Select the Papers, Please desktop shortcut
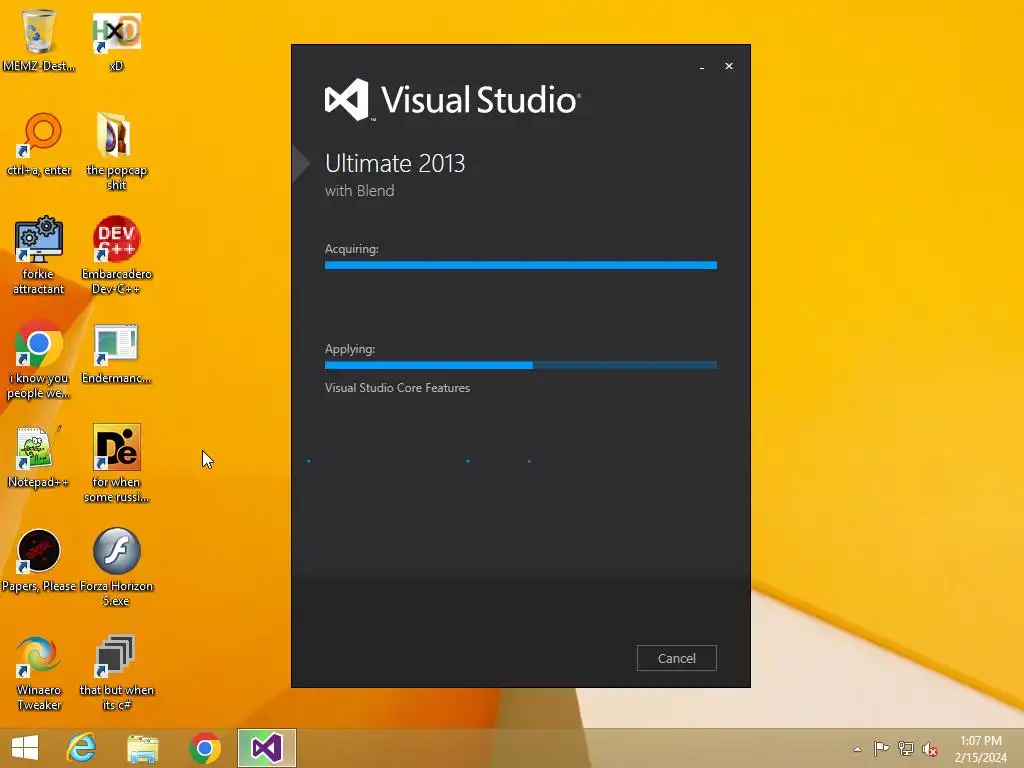Viewport: 1024px width, 768px height. coord(39,560)
